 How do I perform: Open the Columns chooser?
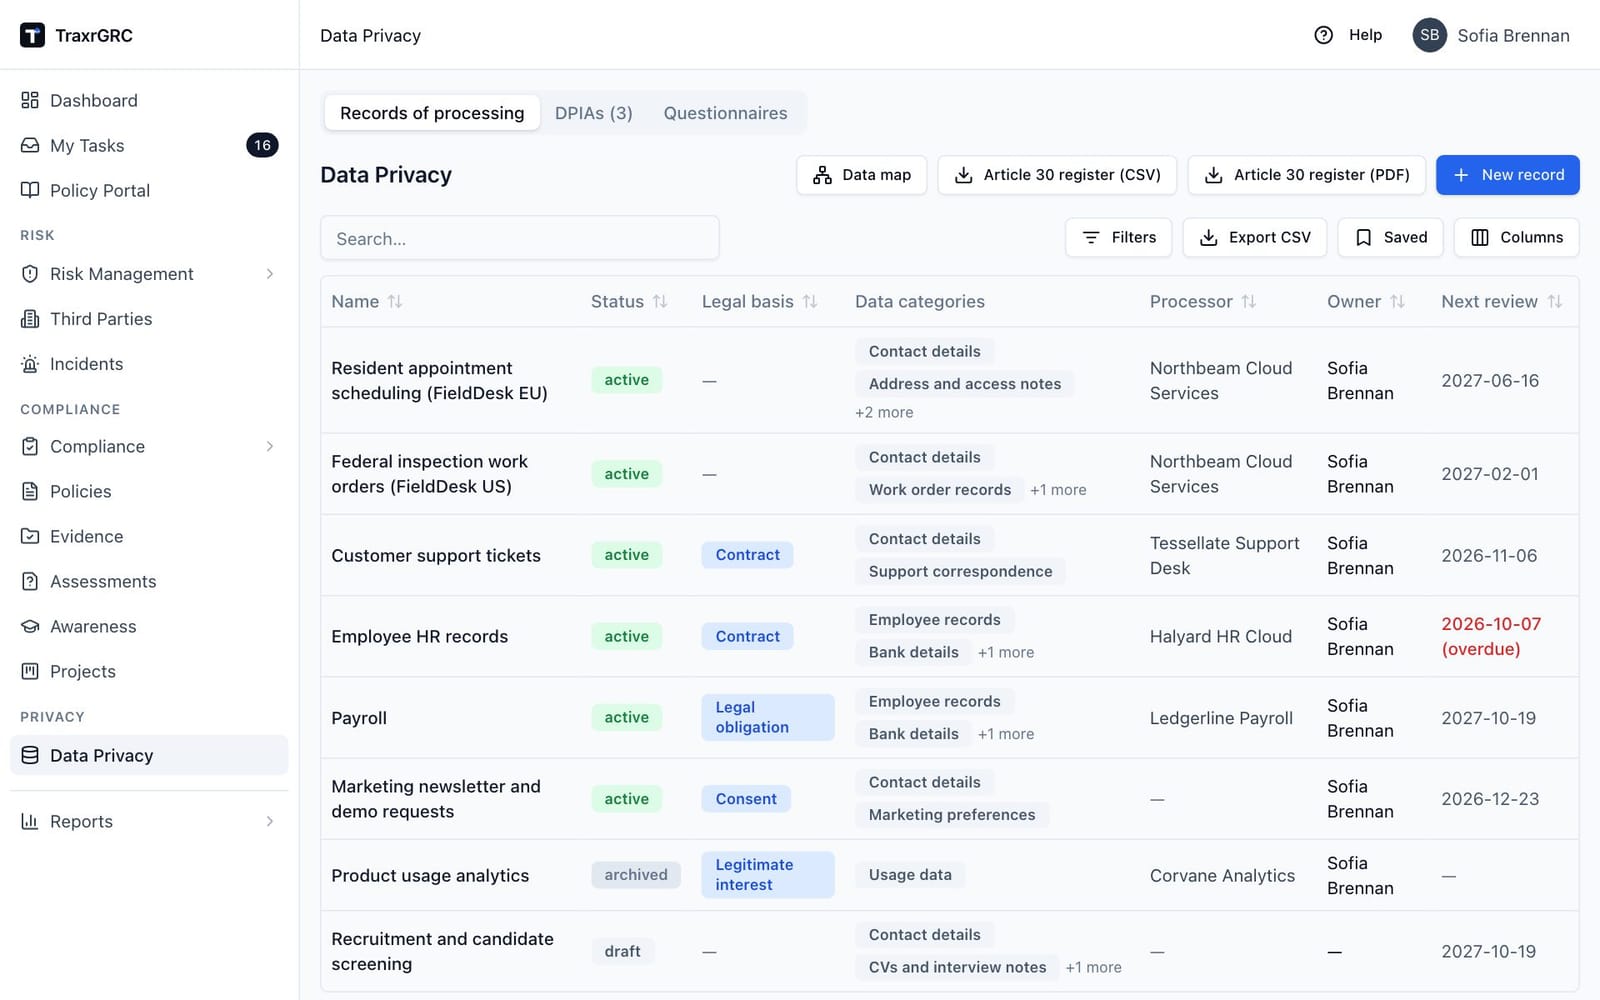coord(1516,237)
